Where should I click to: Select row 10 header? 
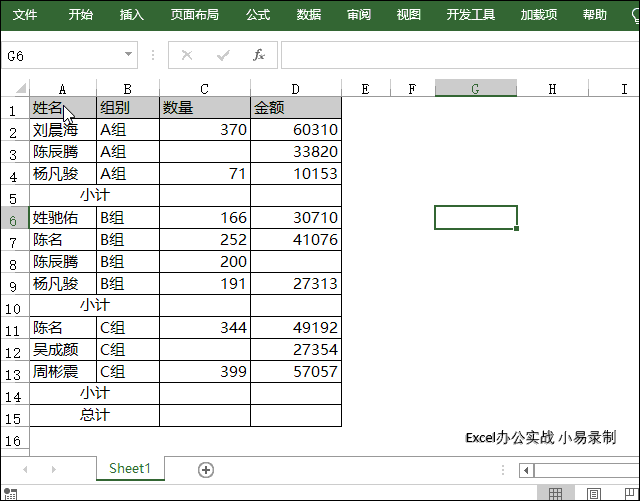pos(13,308)
